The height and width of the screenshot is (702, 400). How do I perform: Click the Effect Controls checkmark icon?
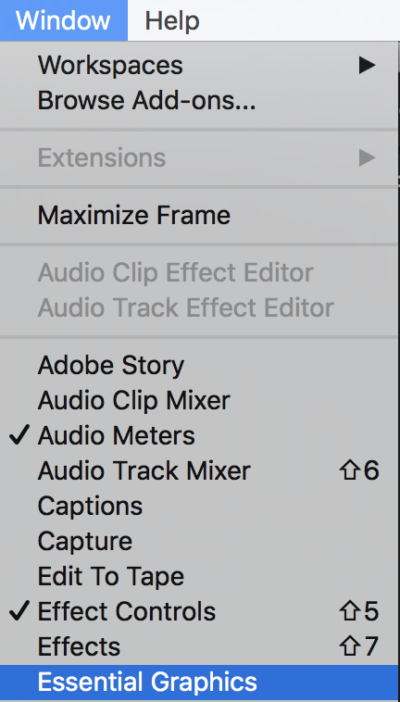[19, 611]
